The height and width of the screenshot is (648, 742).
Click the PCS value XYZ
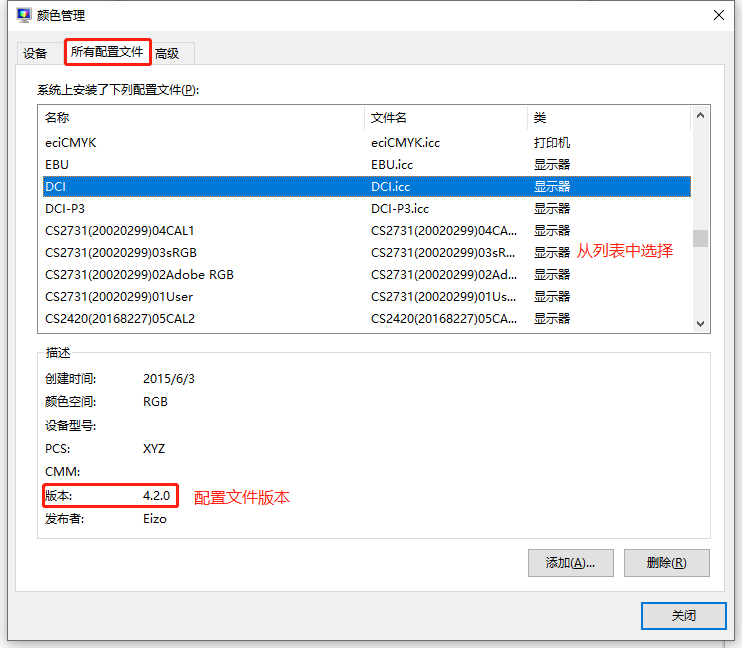[154, 449]
